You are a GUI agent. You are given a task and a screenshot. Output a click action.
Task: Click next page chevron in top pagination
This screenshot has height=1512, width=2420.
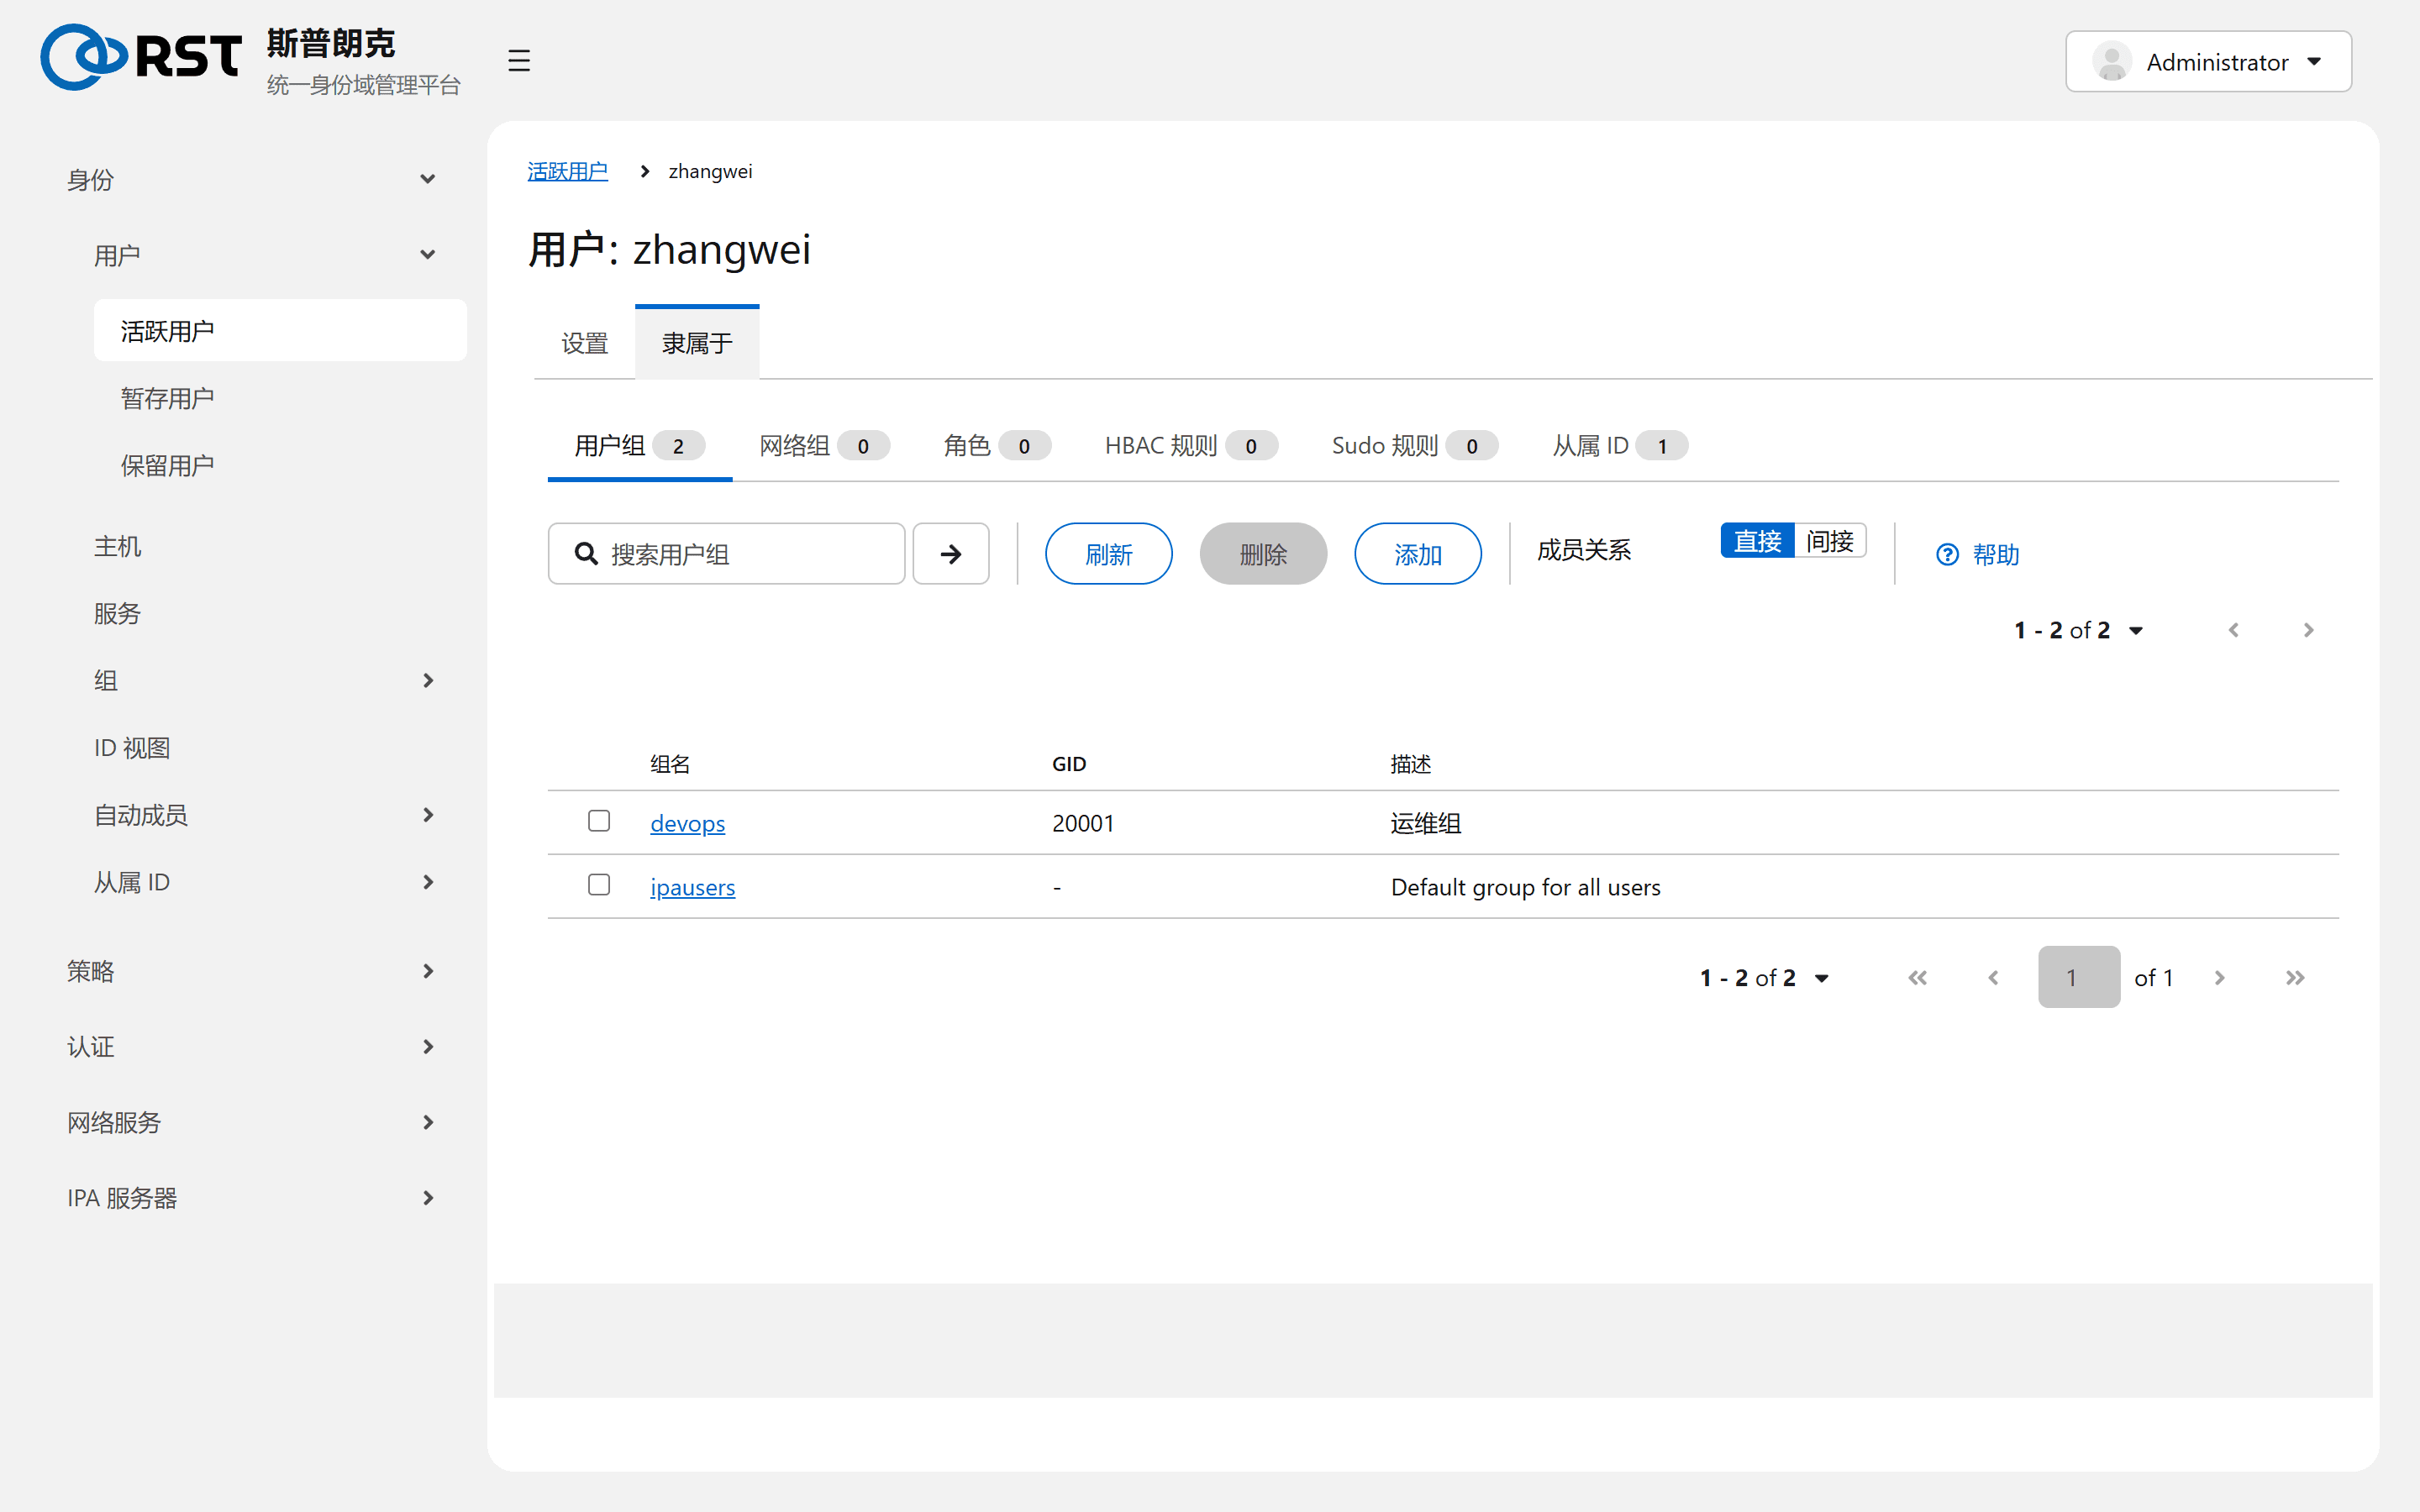[2308, 630]
